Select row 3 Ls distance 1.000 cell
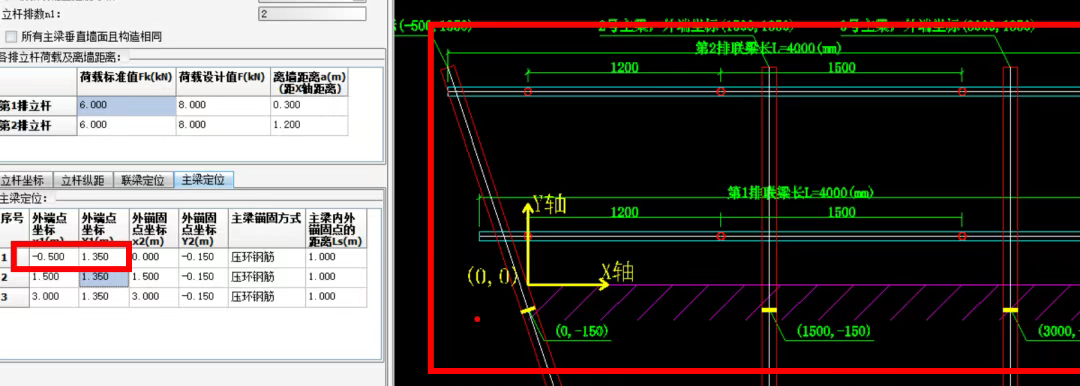This screenshot has width=1080, height=386. click(x=335, y=296)
